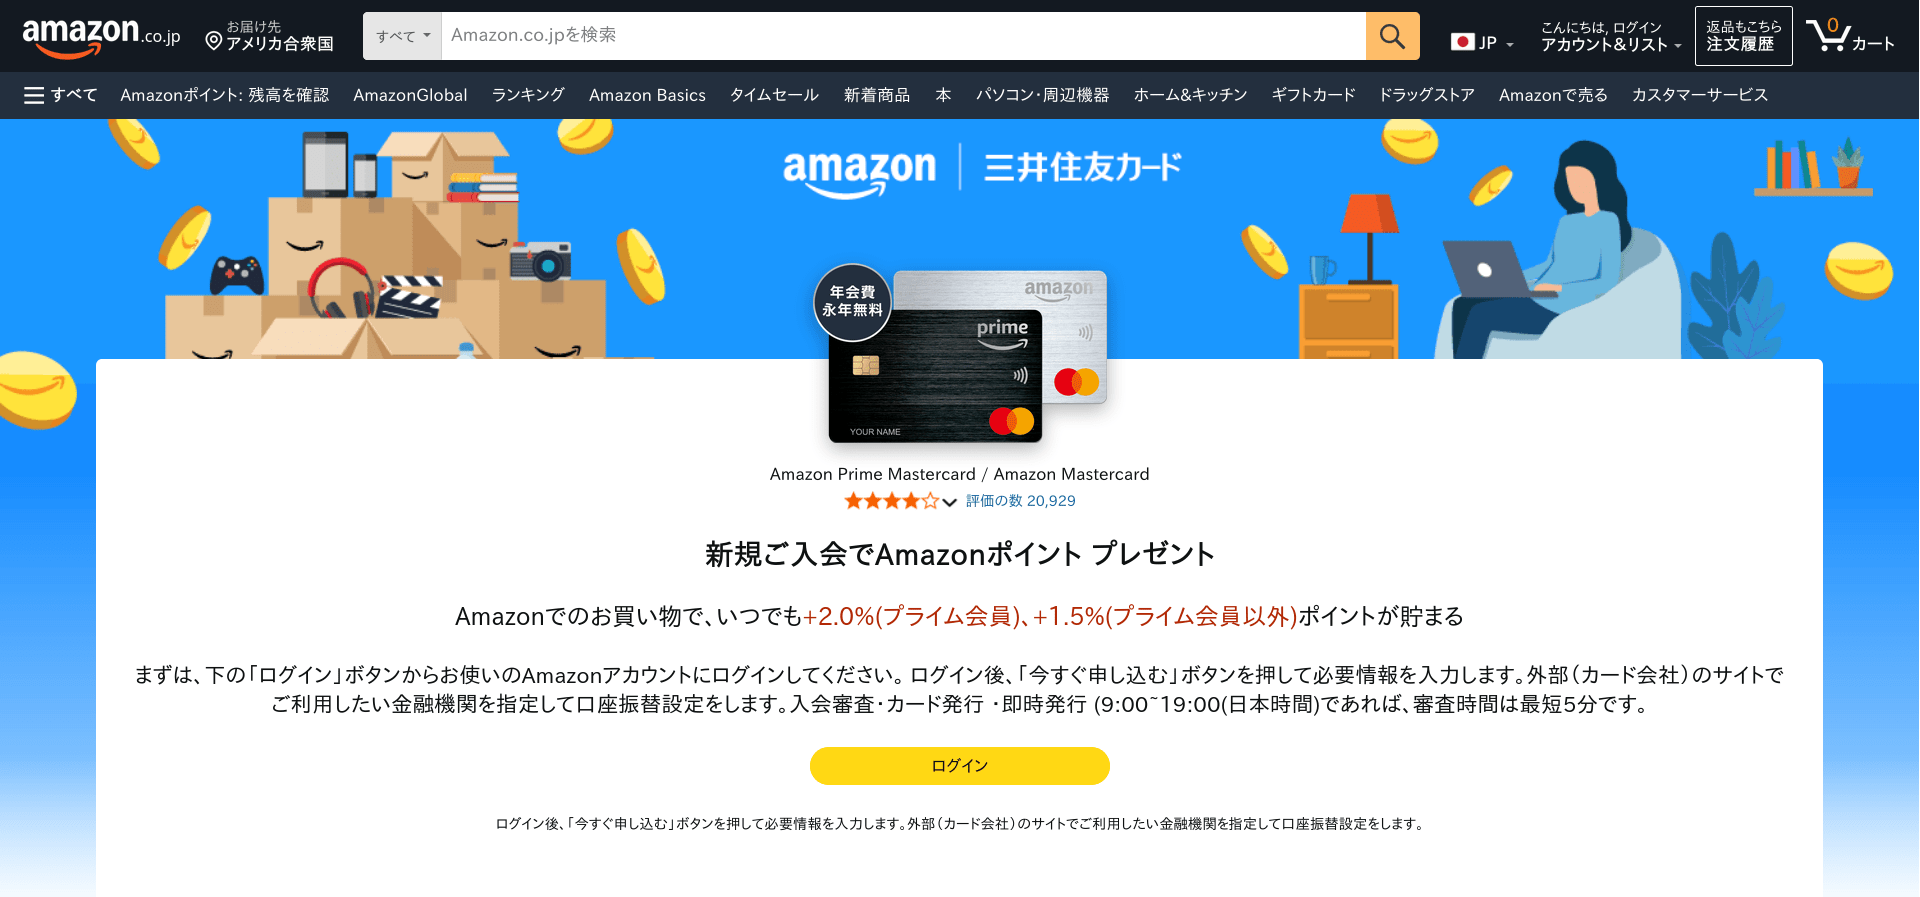Open the shopping cart icon

[x=1850, y=36]
